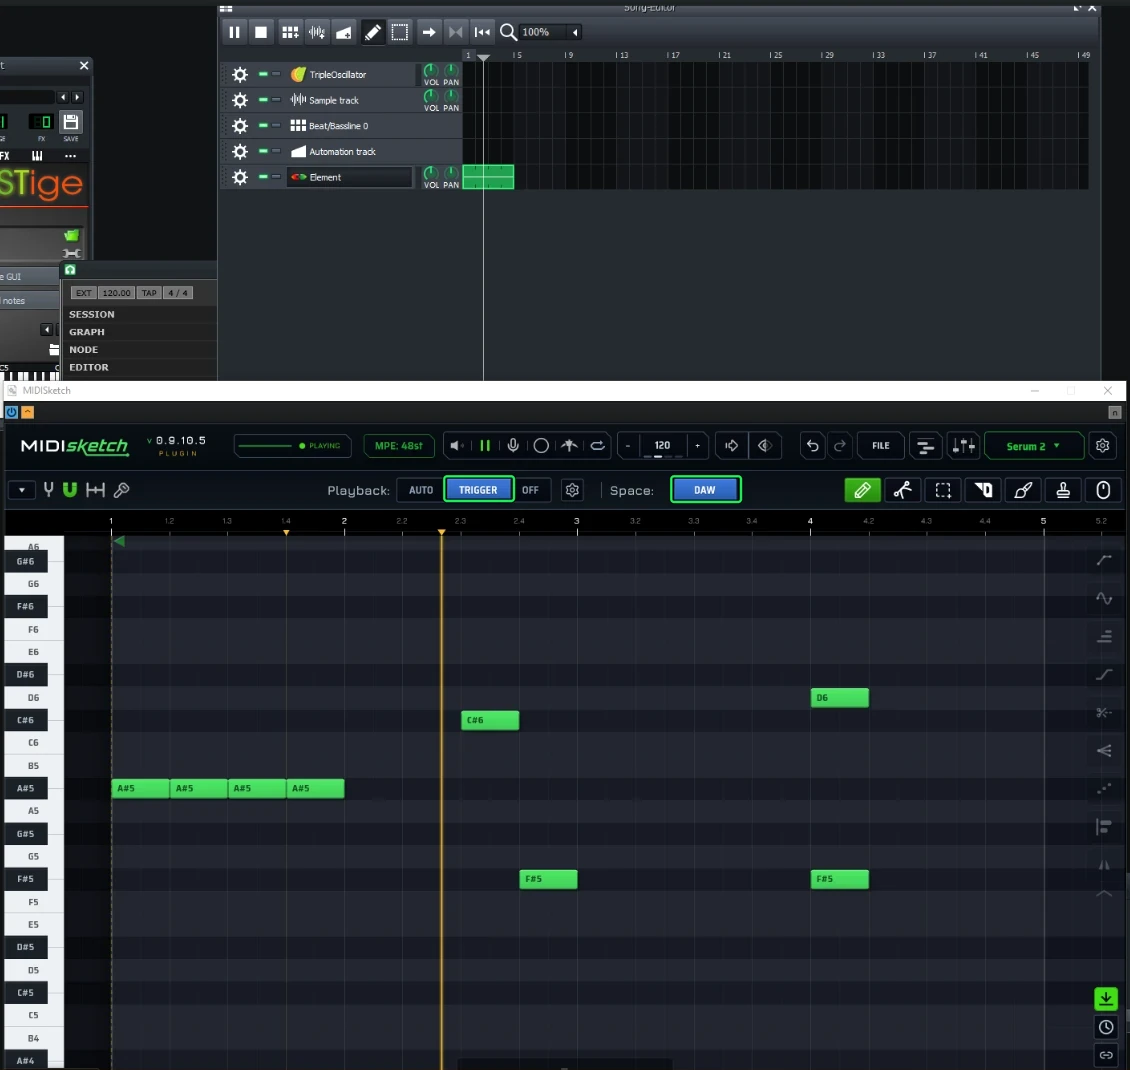1130x1070 pixels.
Task: Open playback settings gear beside OFF
Action: coord(572,490)
